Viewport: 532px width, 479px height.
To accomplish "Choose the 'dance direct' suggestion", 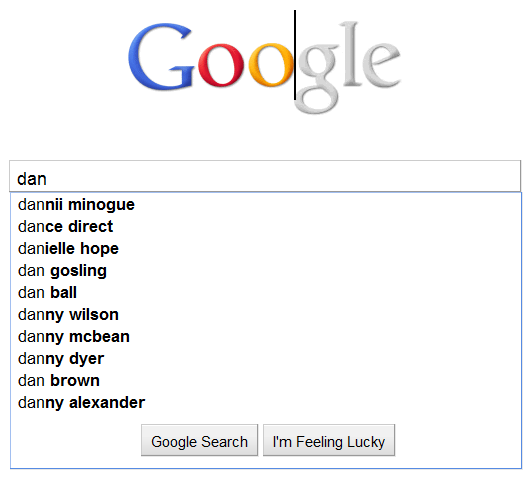I will [x=266, y=227].
